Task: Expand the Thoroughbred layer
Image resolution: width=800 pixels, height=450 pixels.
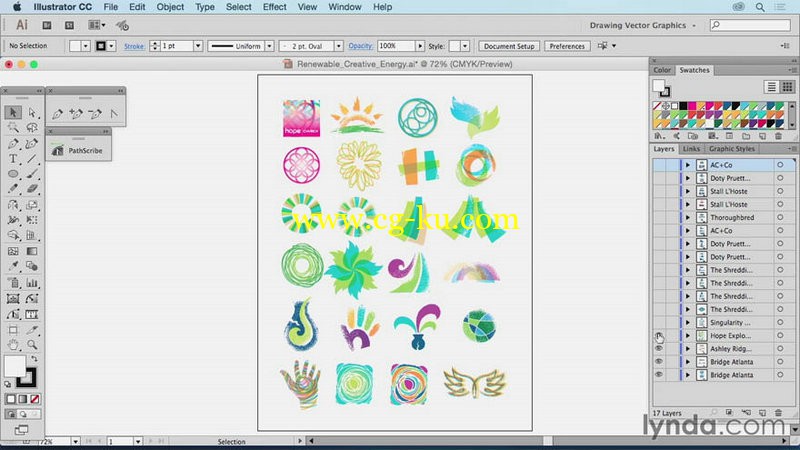Action: [x=688, y=218]
